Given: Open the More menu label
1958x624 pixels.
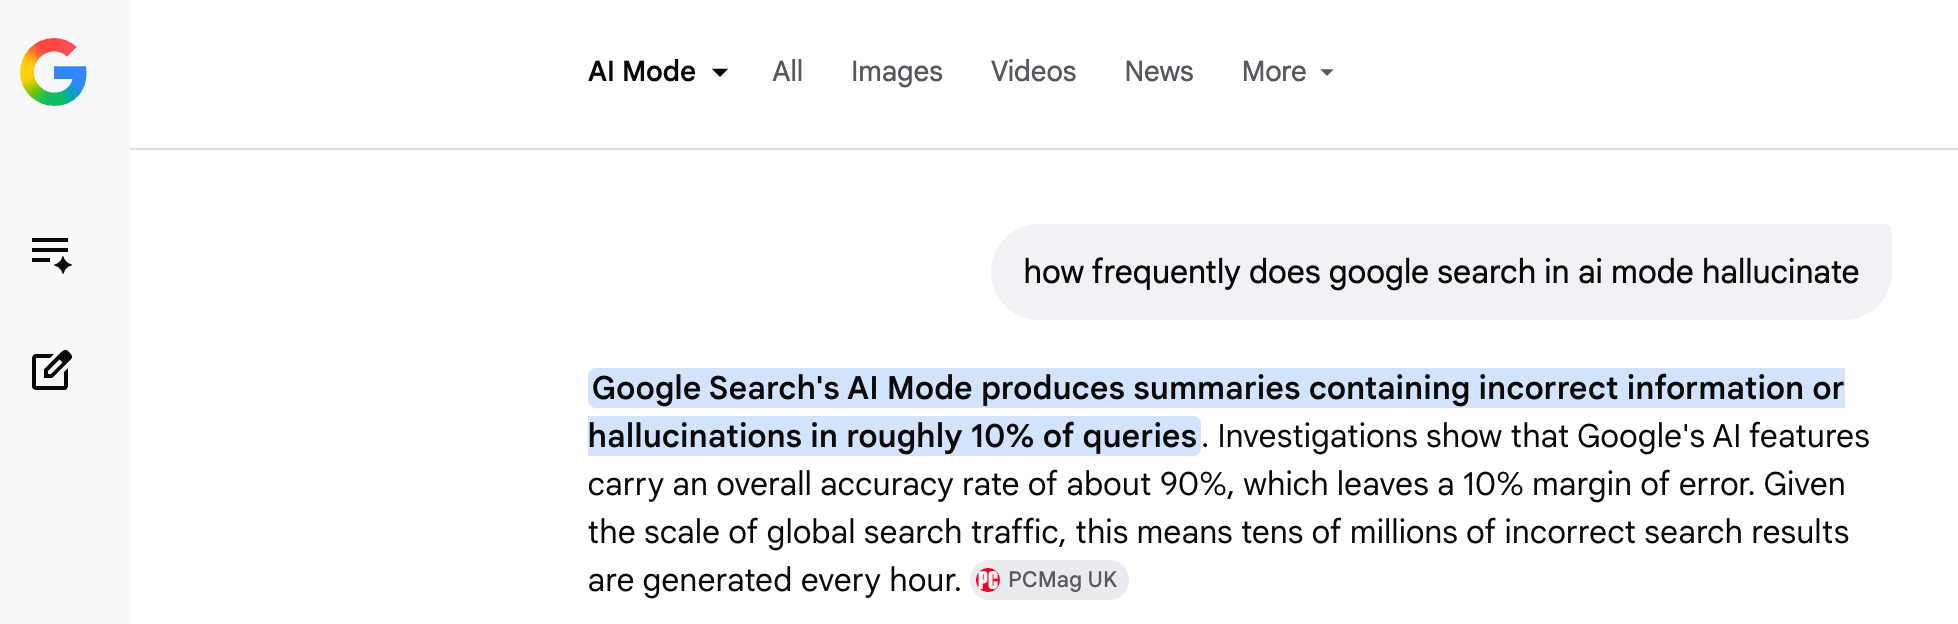Looking at the screenshot, I should coord(1274,72).
